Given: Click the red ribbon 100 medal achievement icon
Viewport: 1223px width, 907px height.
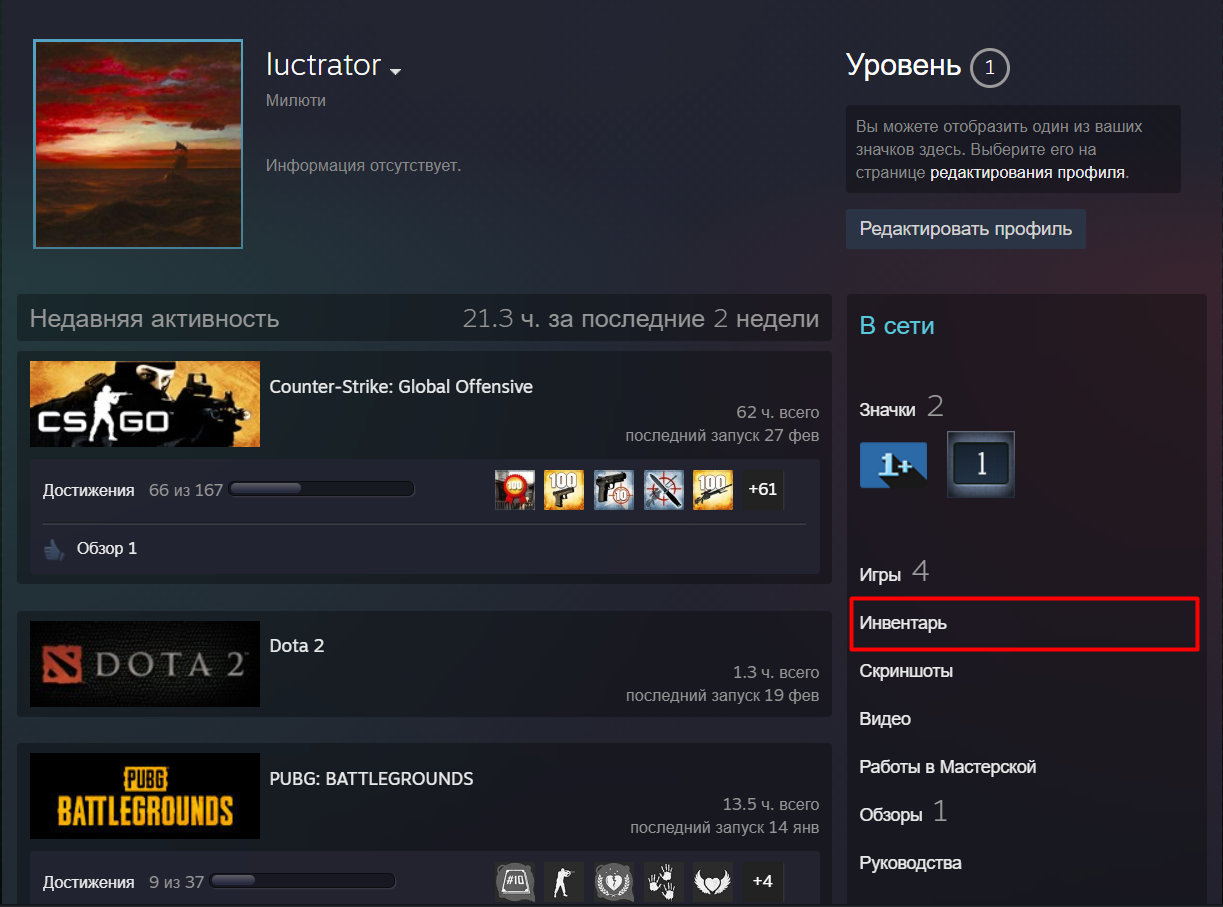Looking at the screenshot, I should tap(515, 490).
